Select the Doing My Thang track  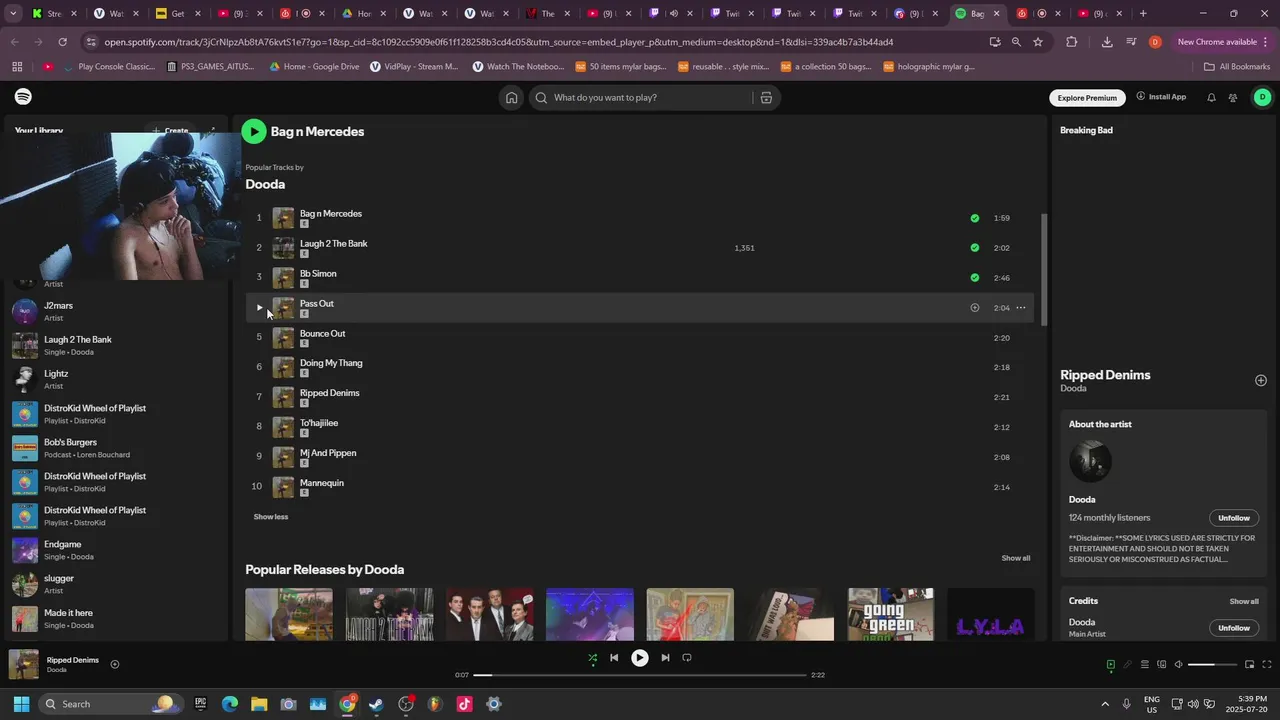click(x=331, y=363)
